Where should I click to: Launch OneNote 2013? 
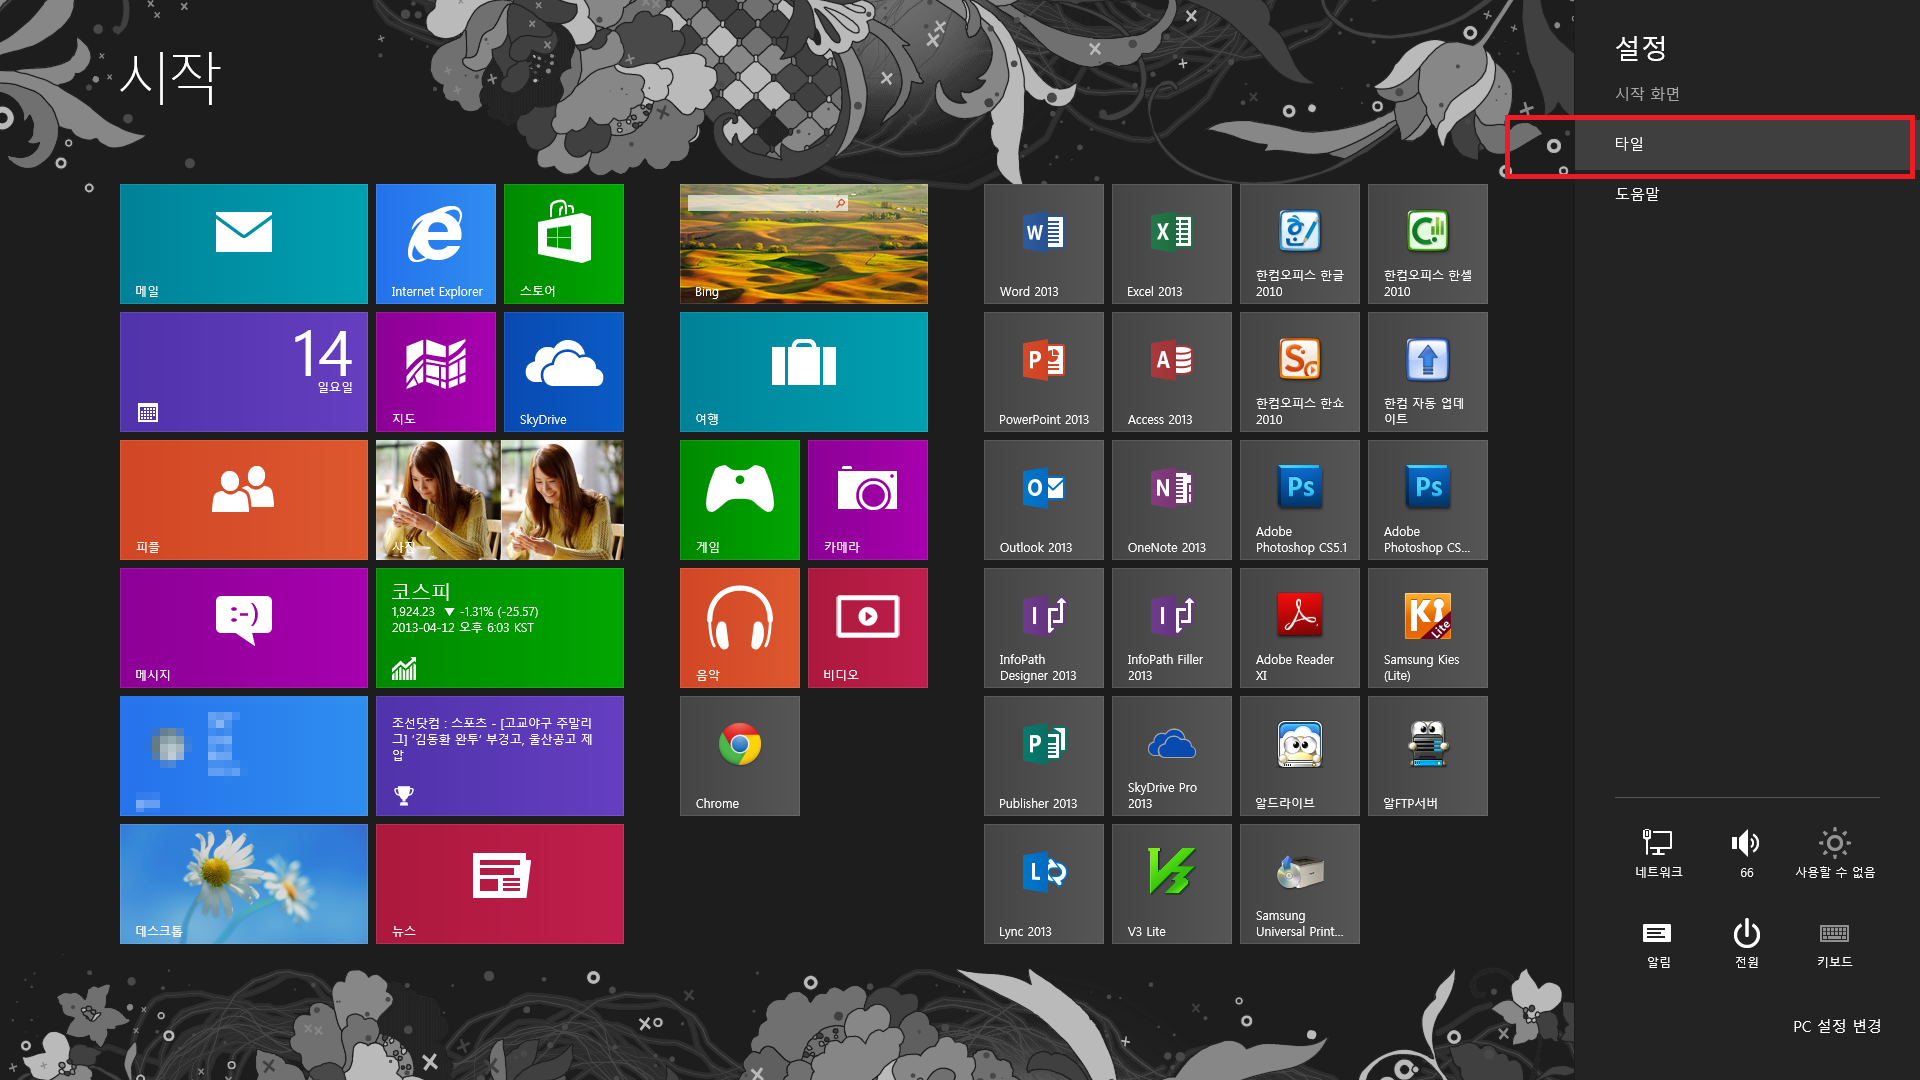pos(1172,500)
